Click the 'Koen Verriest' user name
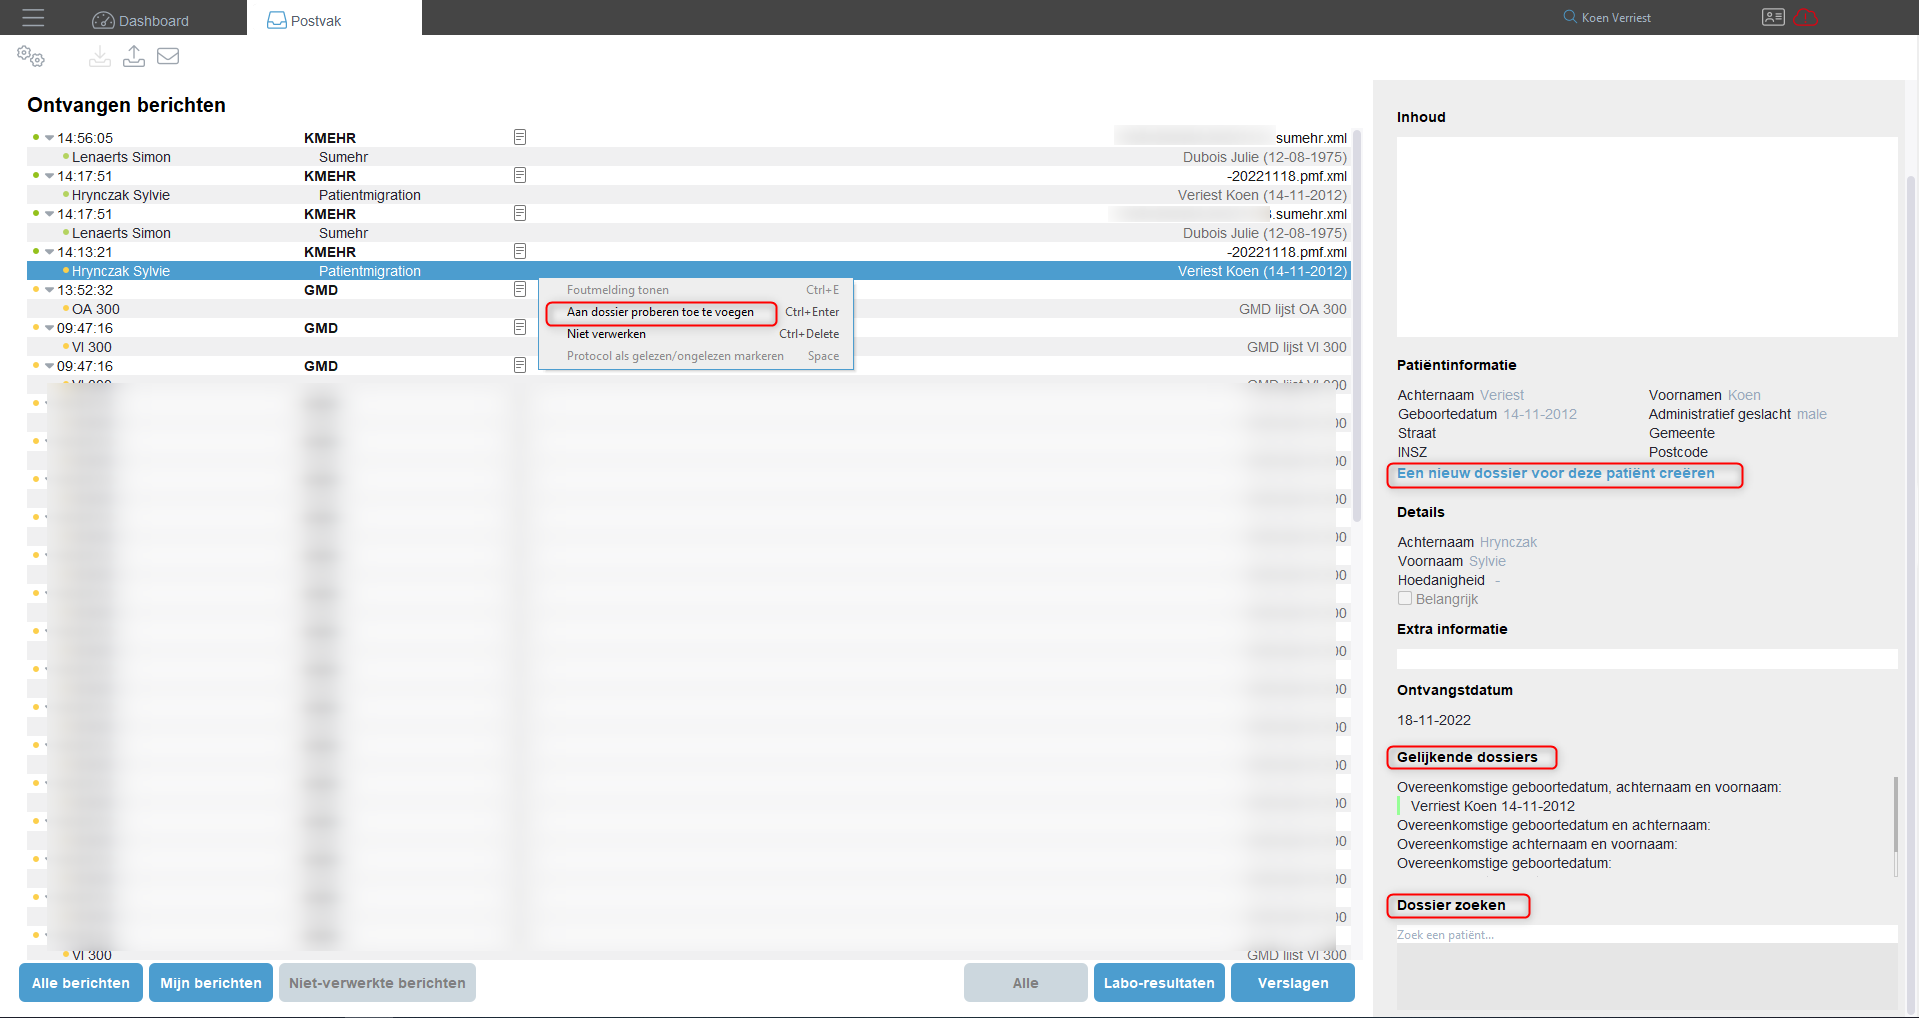Screen dimensions: 1919x1018 tap(1616, 18)
